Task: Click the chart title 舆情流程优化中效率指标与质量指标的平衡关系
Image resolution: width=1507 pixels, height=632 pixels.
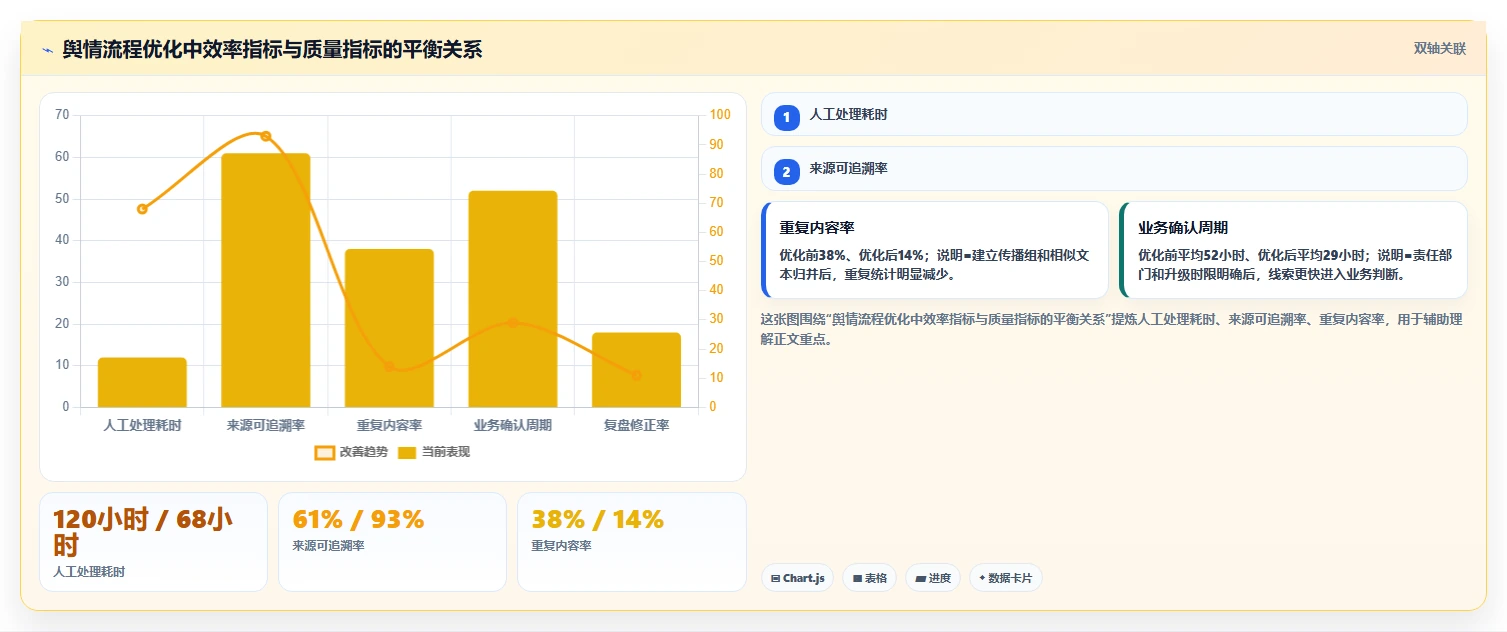Action: pyautogui.click(x=272, y=50)
